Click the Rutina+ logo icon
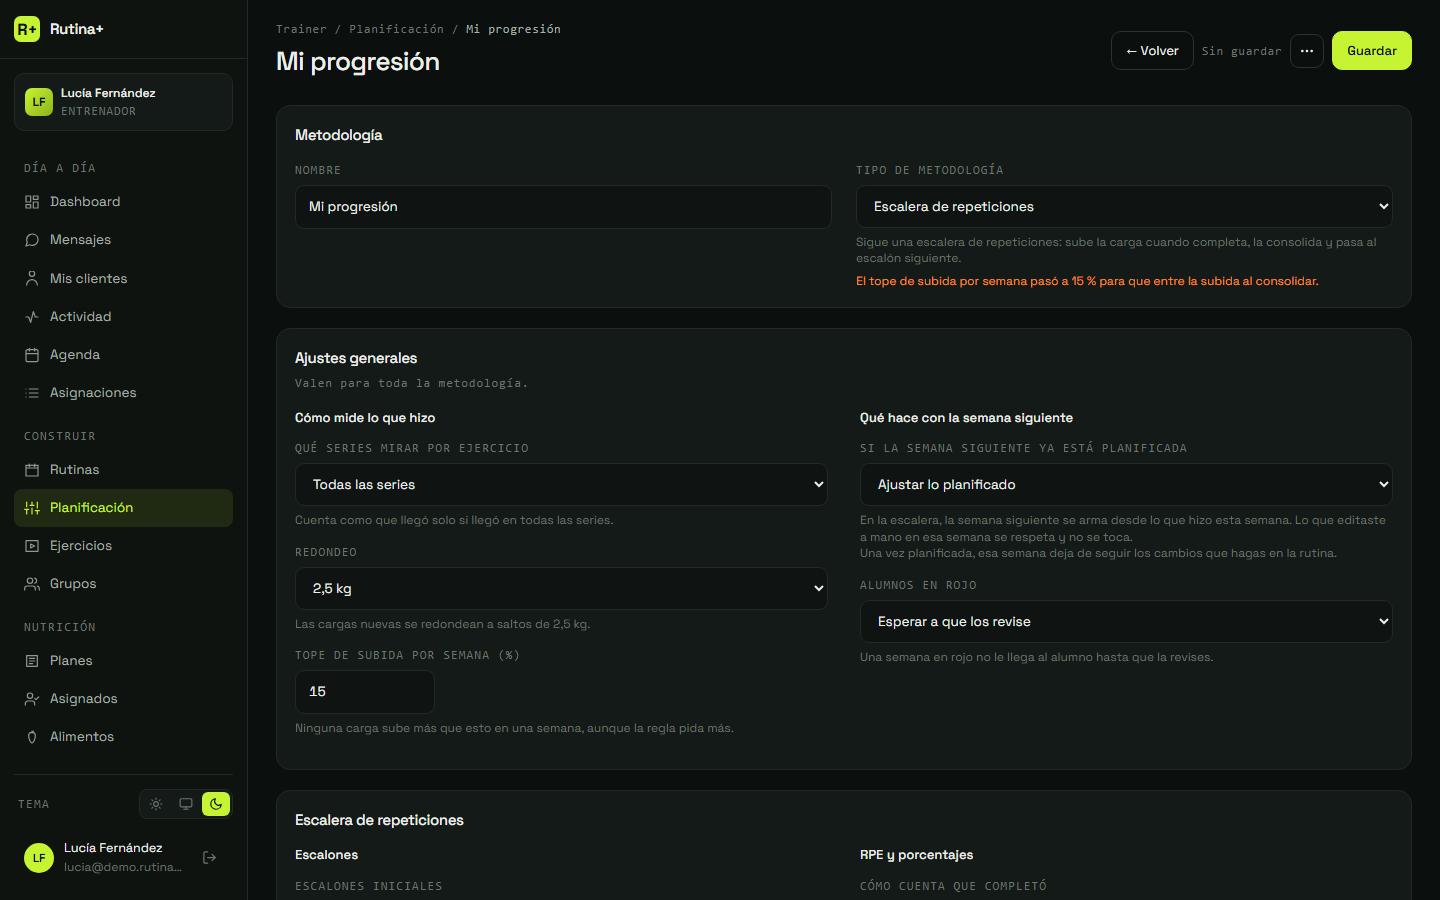The width and height of the screenshot is (1440, 900). 27,29
